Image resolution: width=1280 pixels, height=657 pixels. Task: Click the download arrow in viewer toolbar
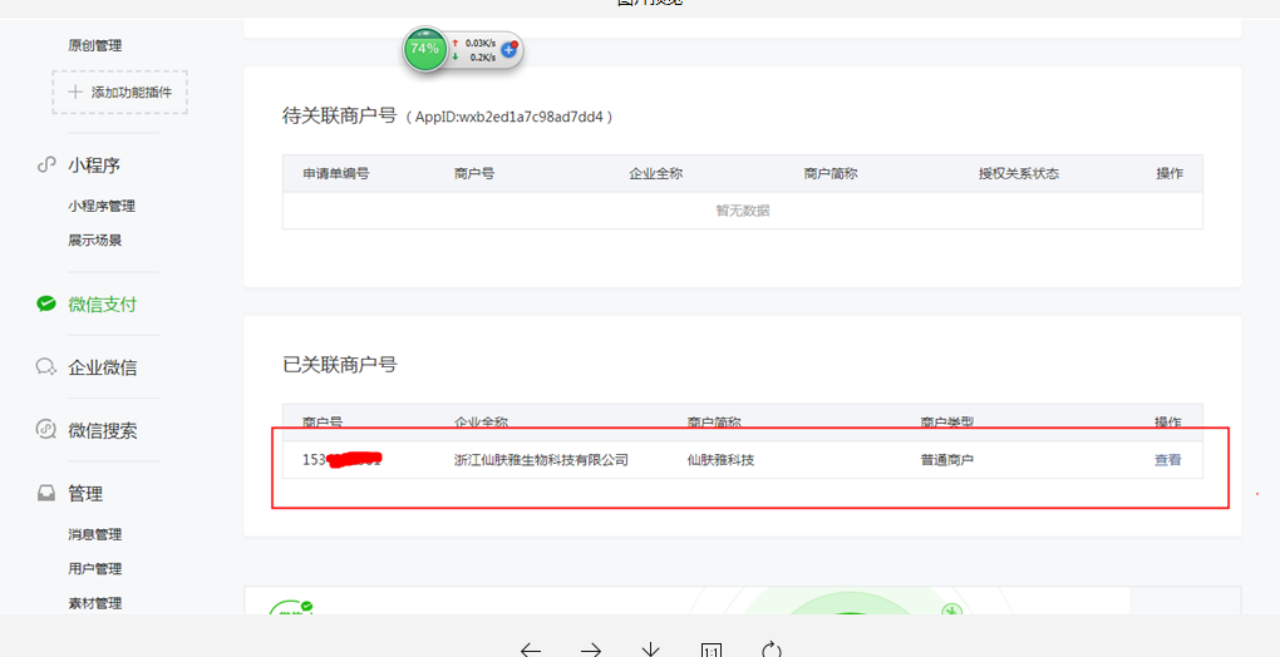pyautogui.click(x=651, y=650)
